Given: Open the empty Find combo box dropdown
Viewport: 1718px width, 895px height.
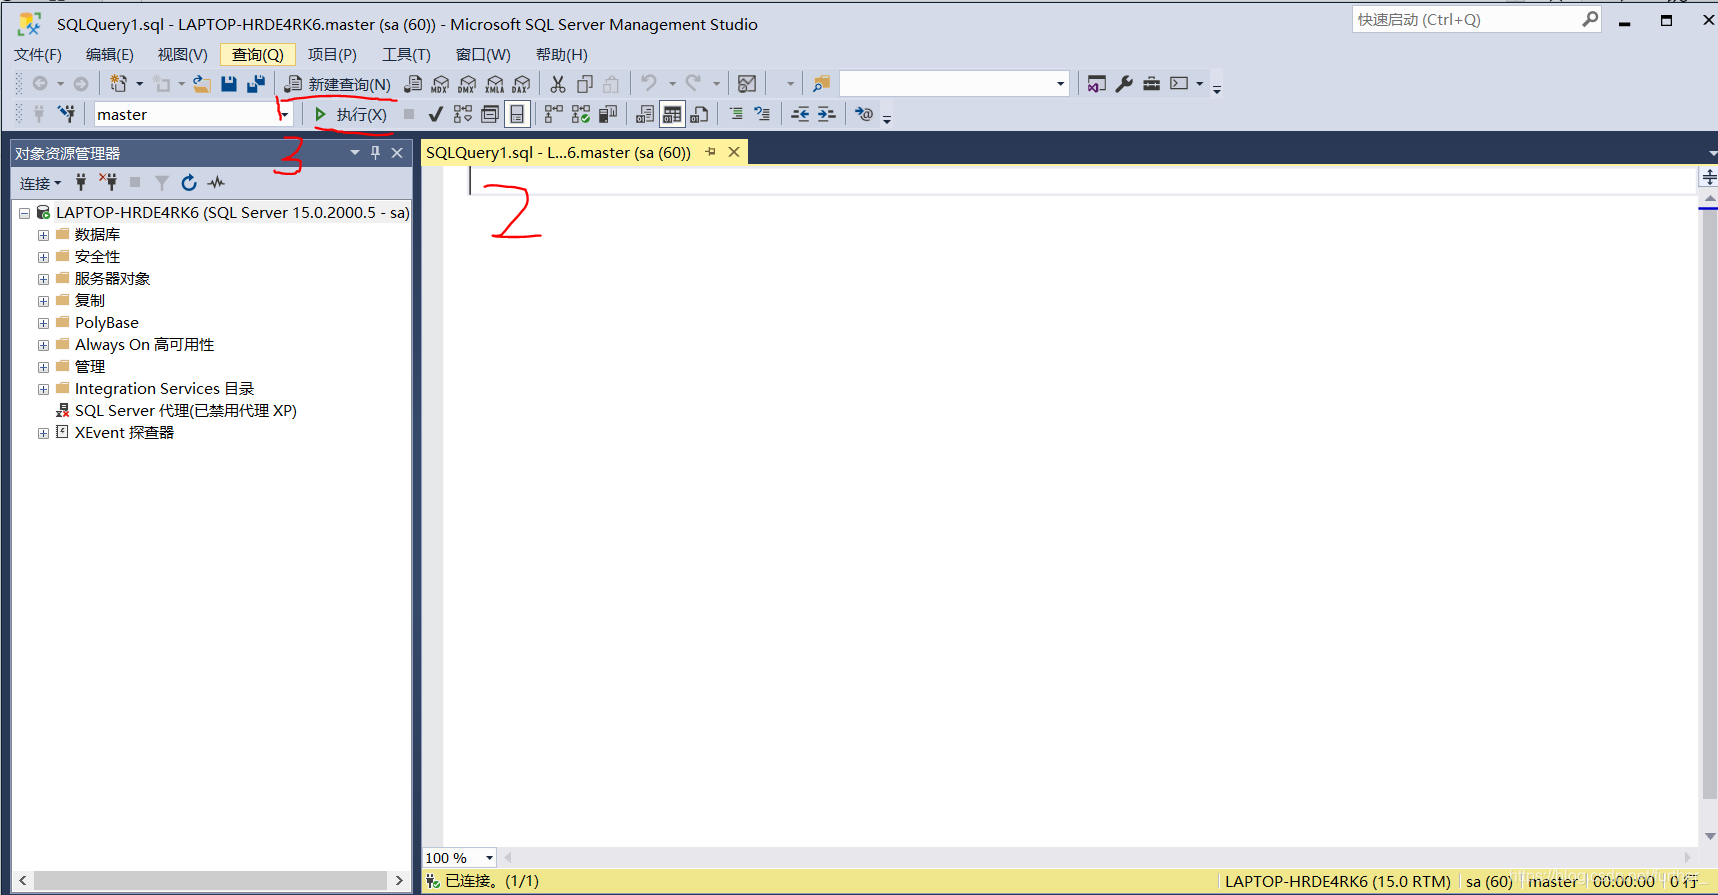Looking at the screenshot, I should pos(1060,84).
